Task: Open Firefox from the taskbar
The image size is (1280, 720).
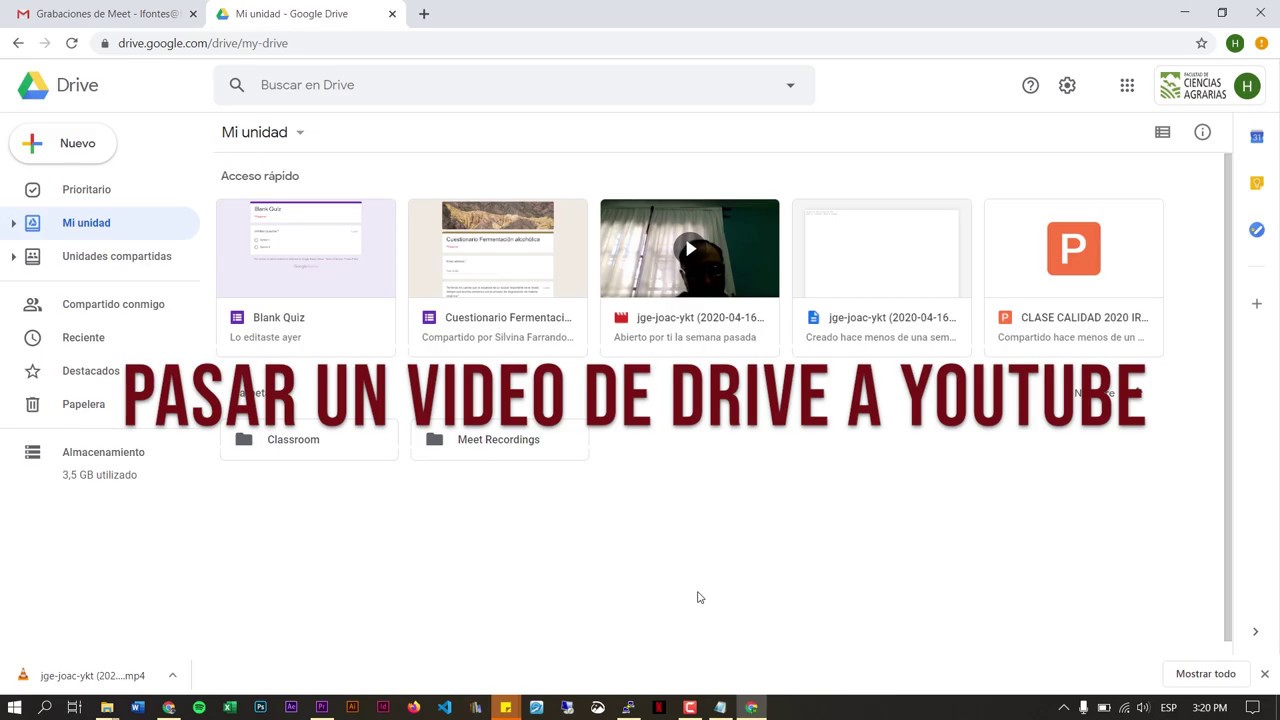Action: [414, 707]
